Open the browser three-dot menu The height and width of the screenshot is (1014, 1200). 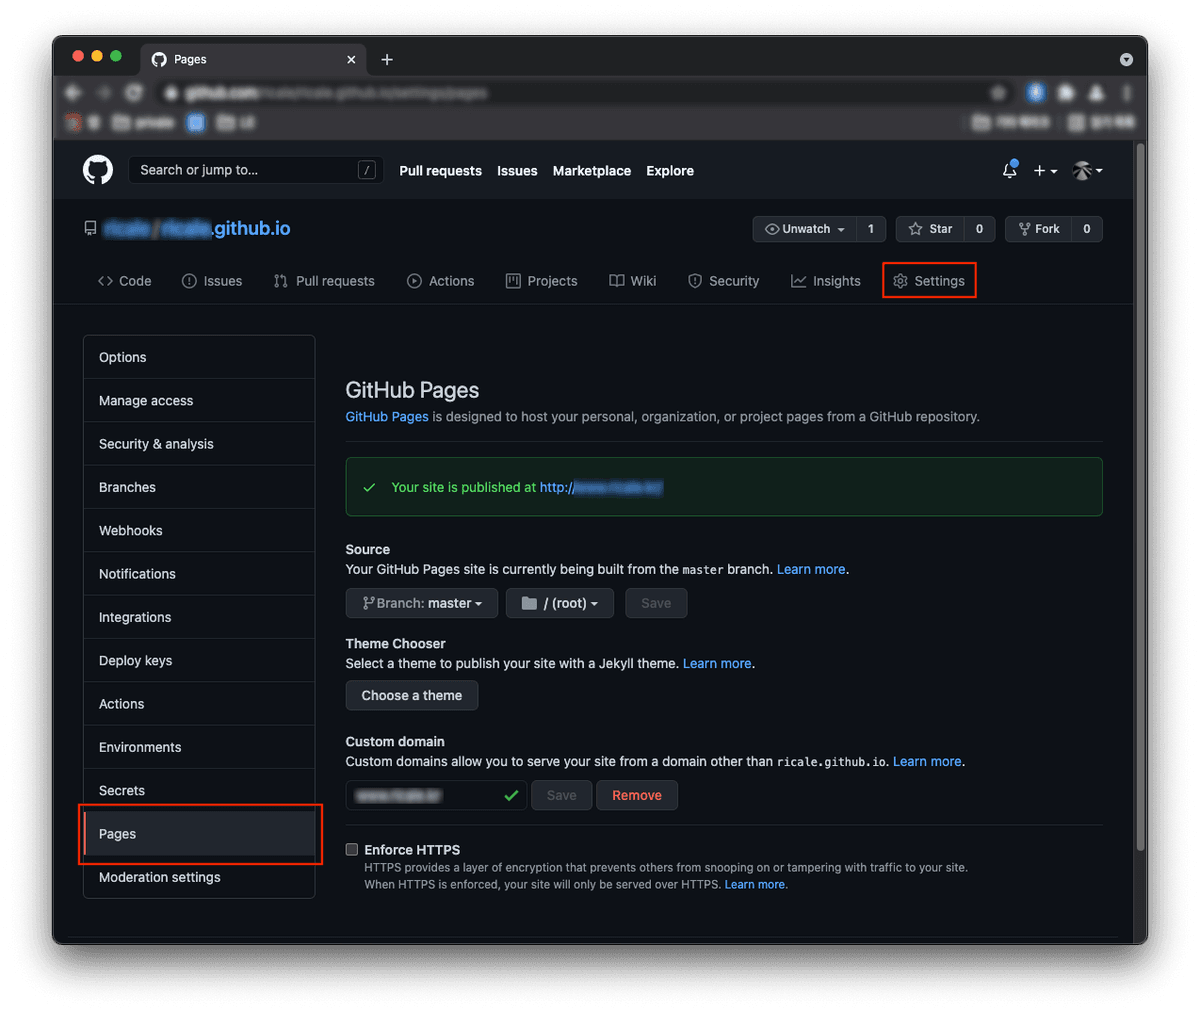tap(1127, 92)
